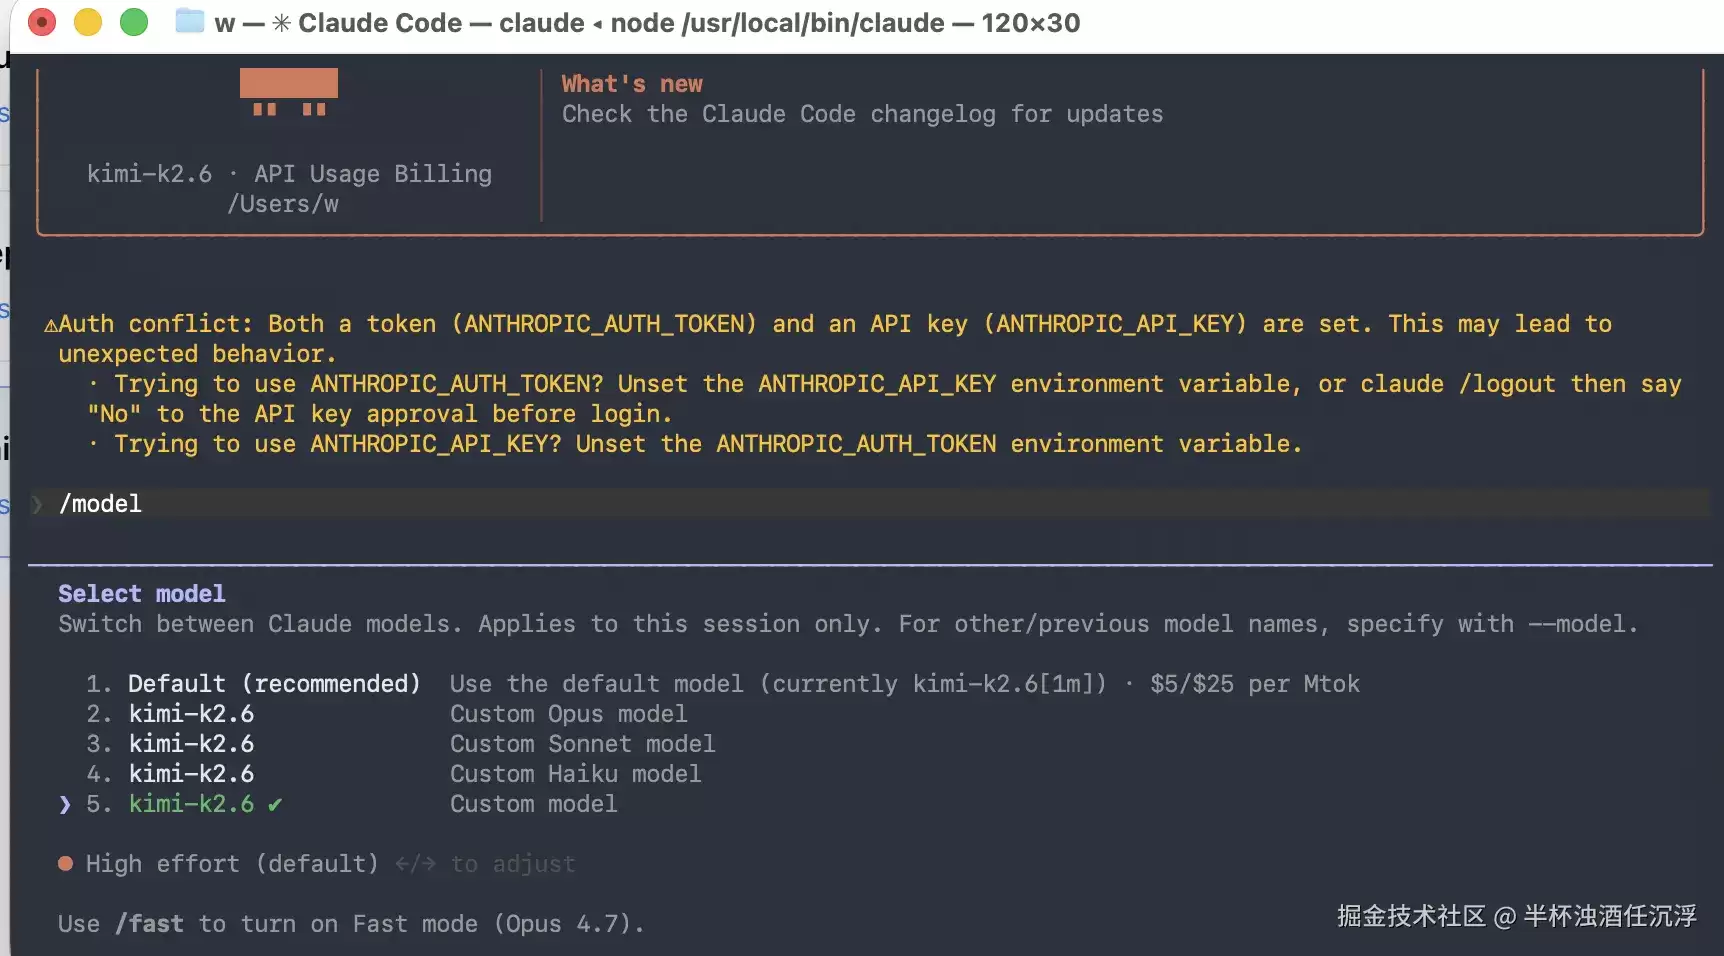The height and width of the screenshot is (956, 1724).
Task: Click the folder icon in the title bar
Action: pos(190,21)
